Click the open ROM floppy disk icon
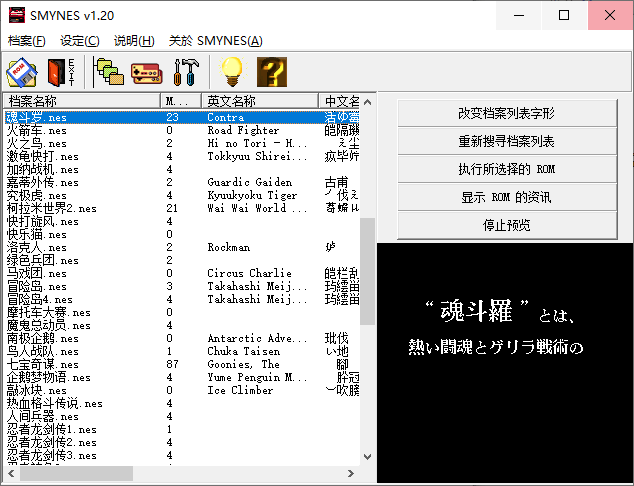This screenshot has height=486, width=634. [22, 72]
